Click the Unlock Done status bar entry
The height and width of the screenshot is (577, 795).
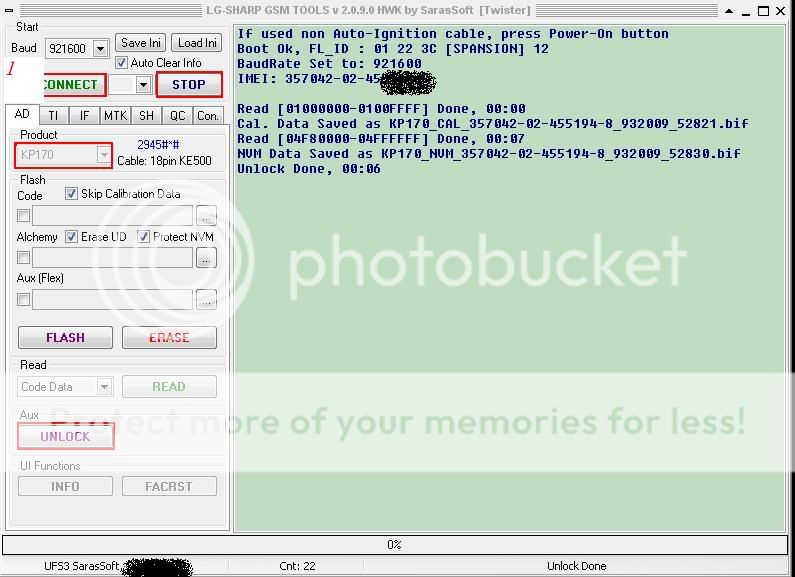tap(576, 566)
